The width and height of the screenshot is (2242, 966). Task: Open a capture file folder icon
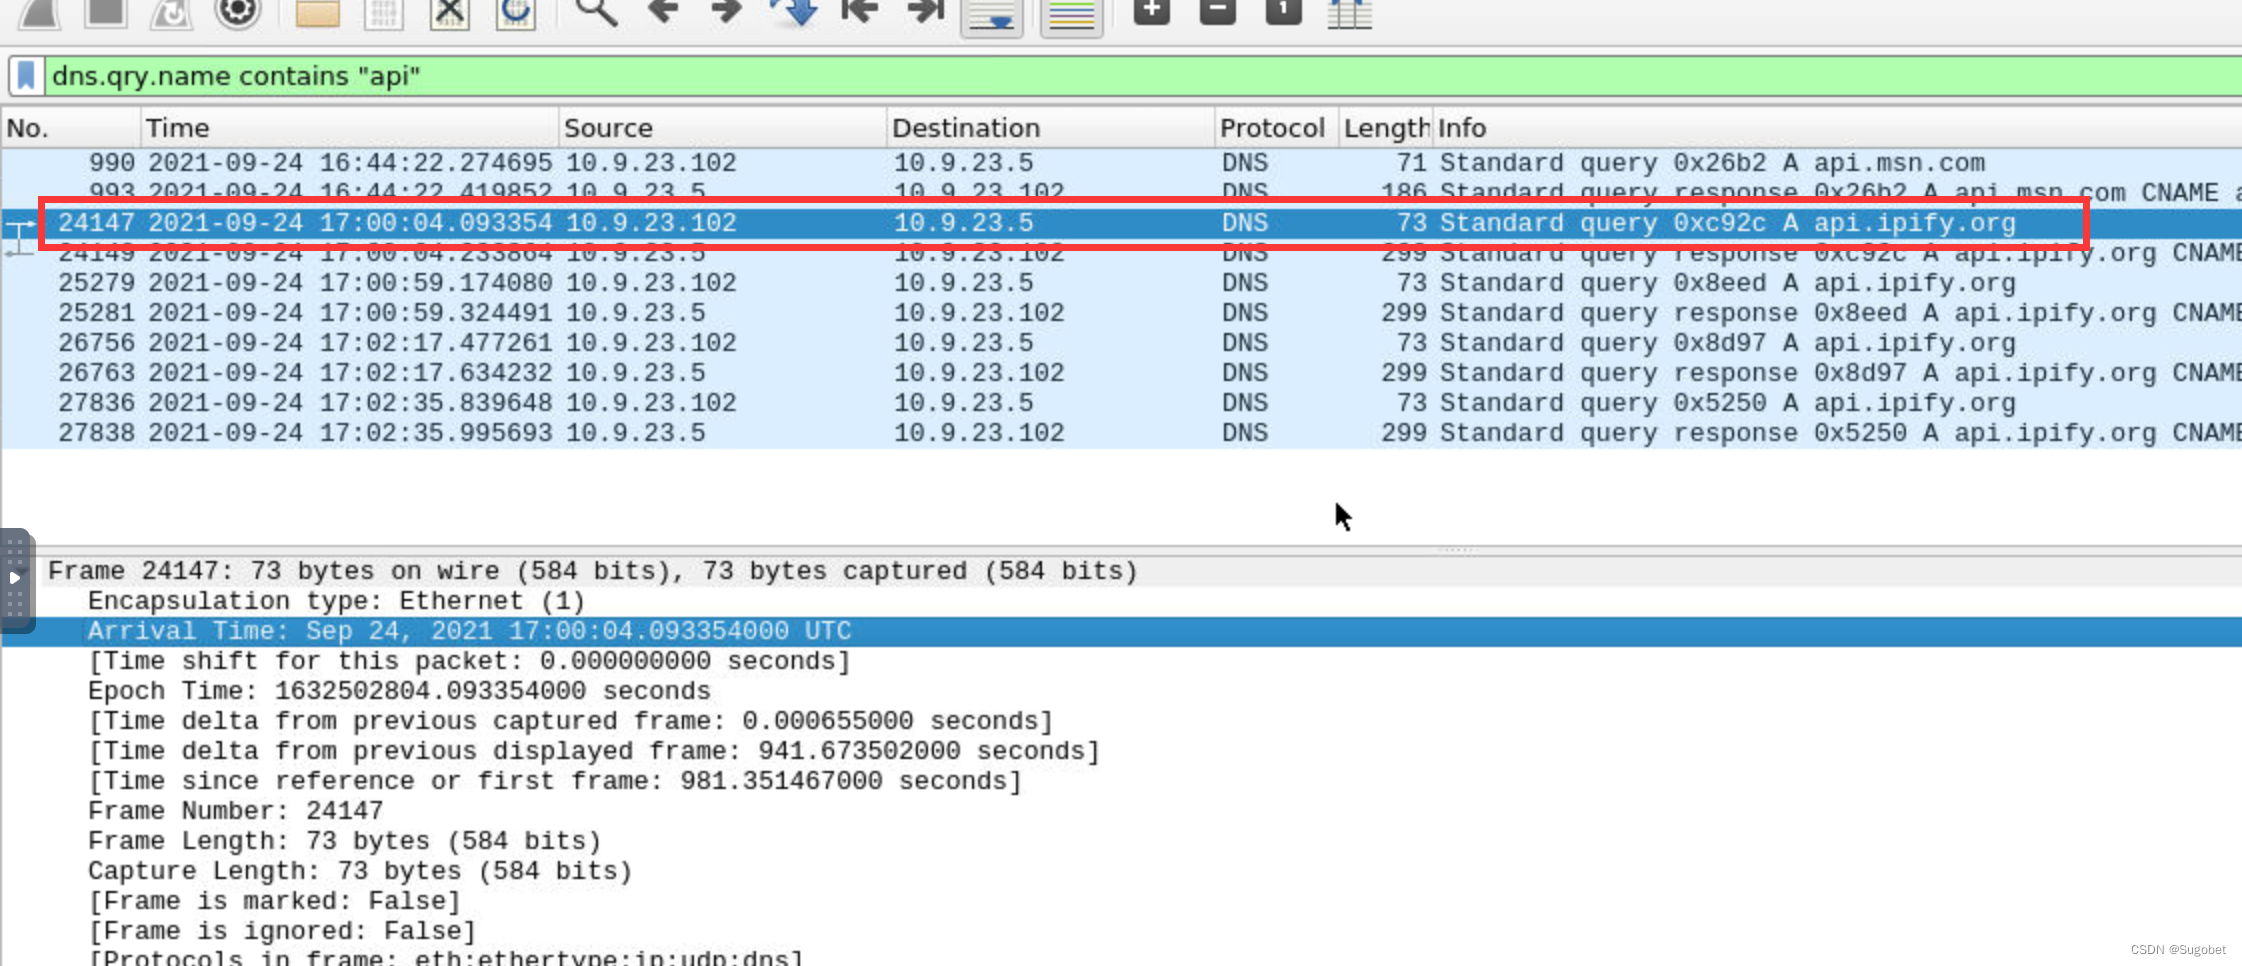point(317,12)
